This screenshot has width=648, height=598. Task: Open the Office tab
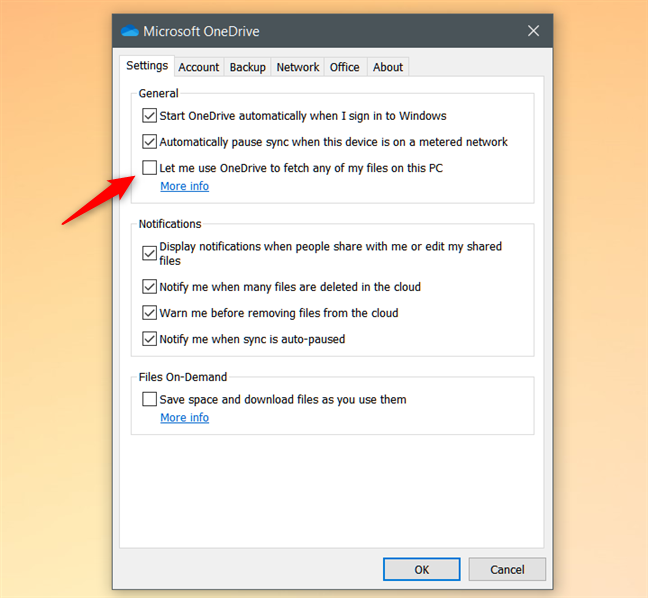345,67
